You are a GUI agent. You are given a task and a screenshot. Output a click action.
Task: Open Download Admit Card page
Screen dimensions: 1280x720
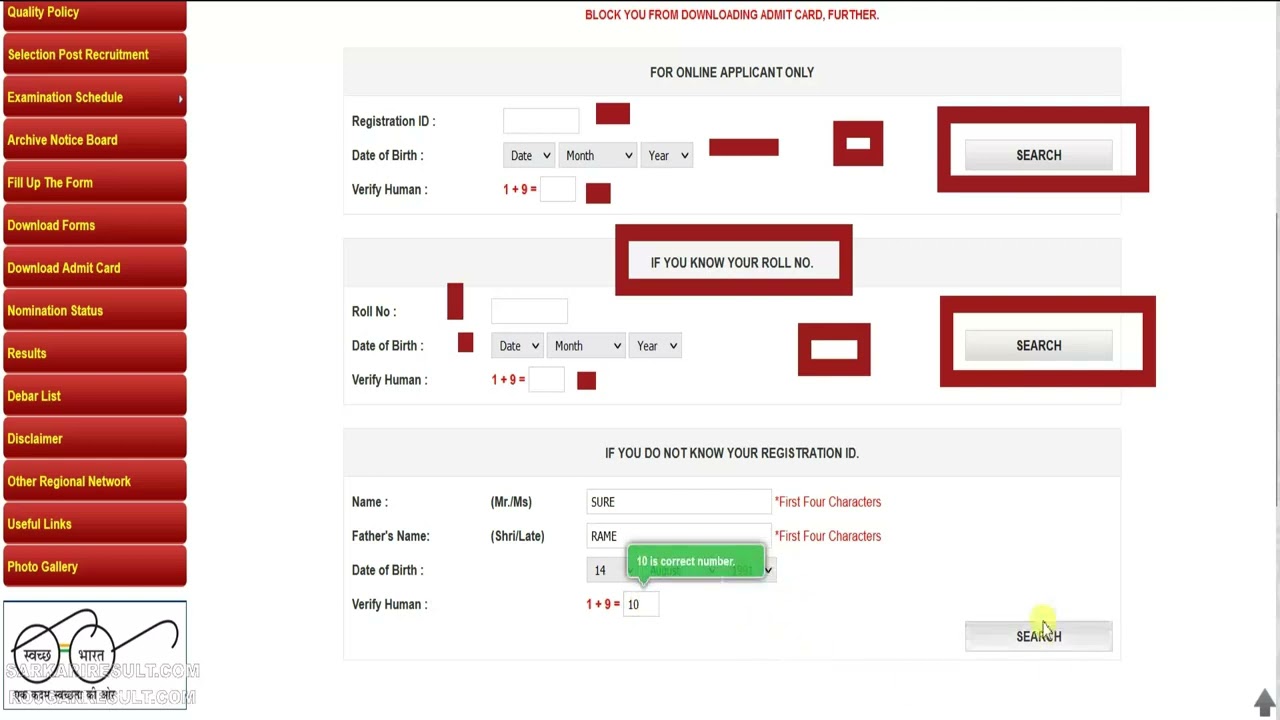tap(94, 268)
